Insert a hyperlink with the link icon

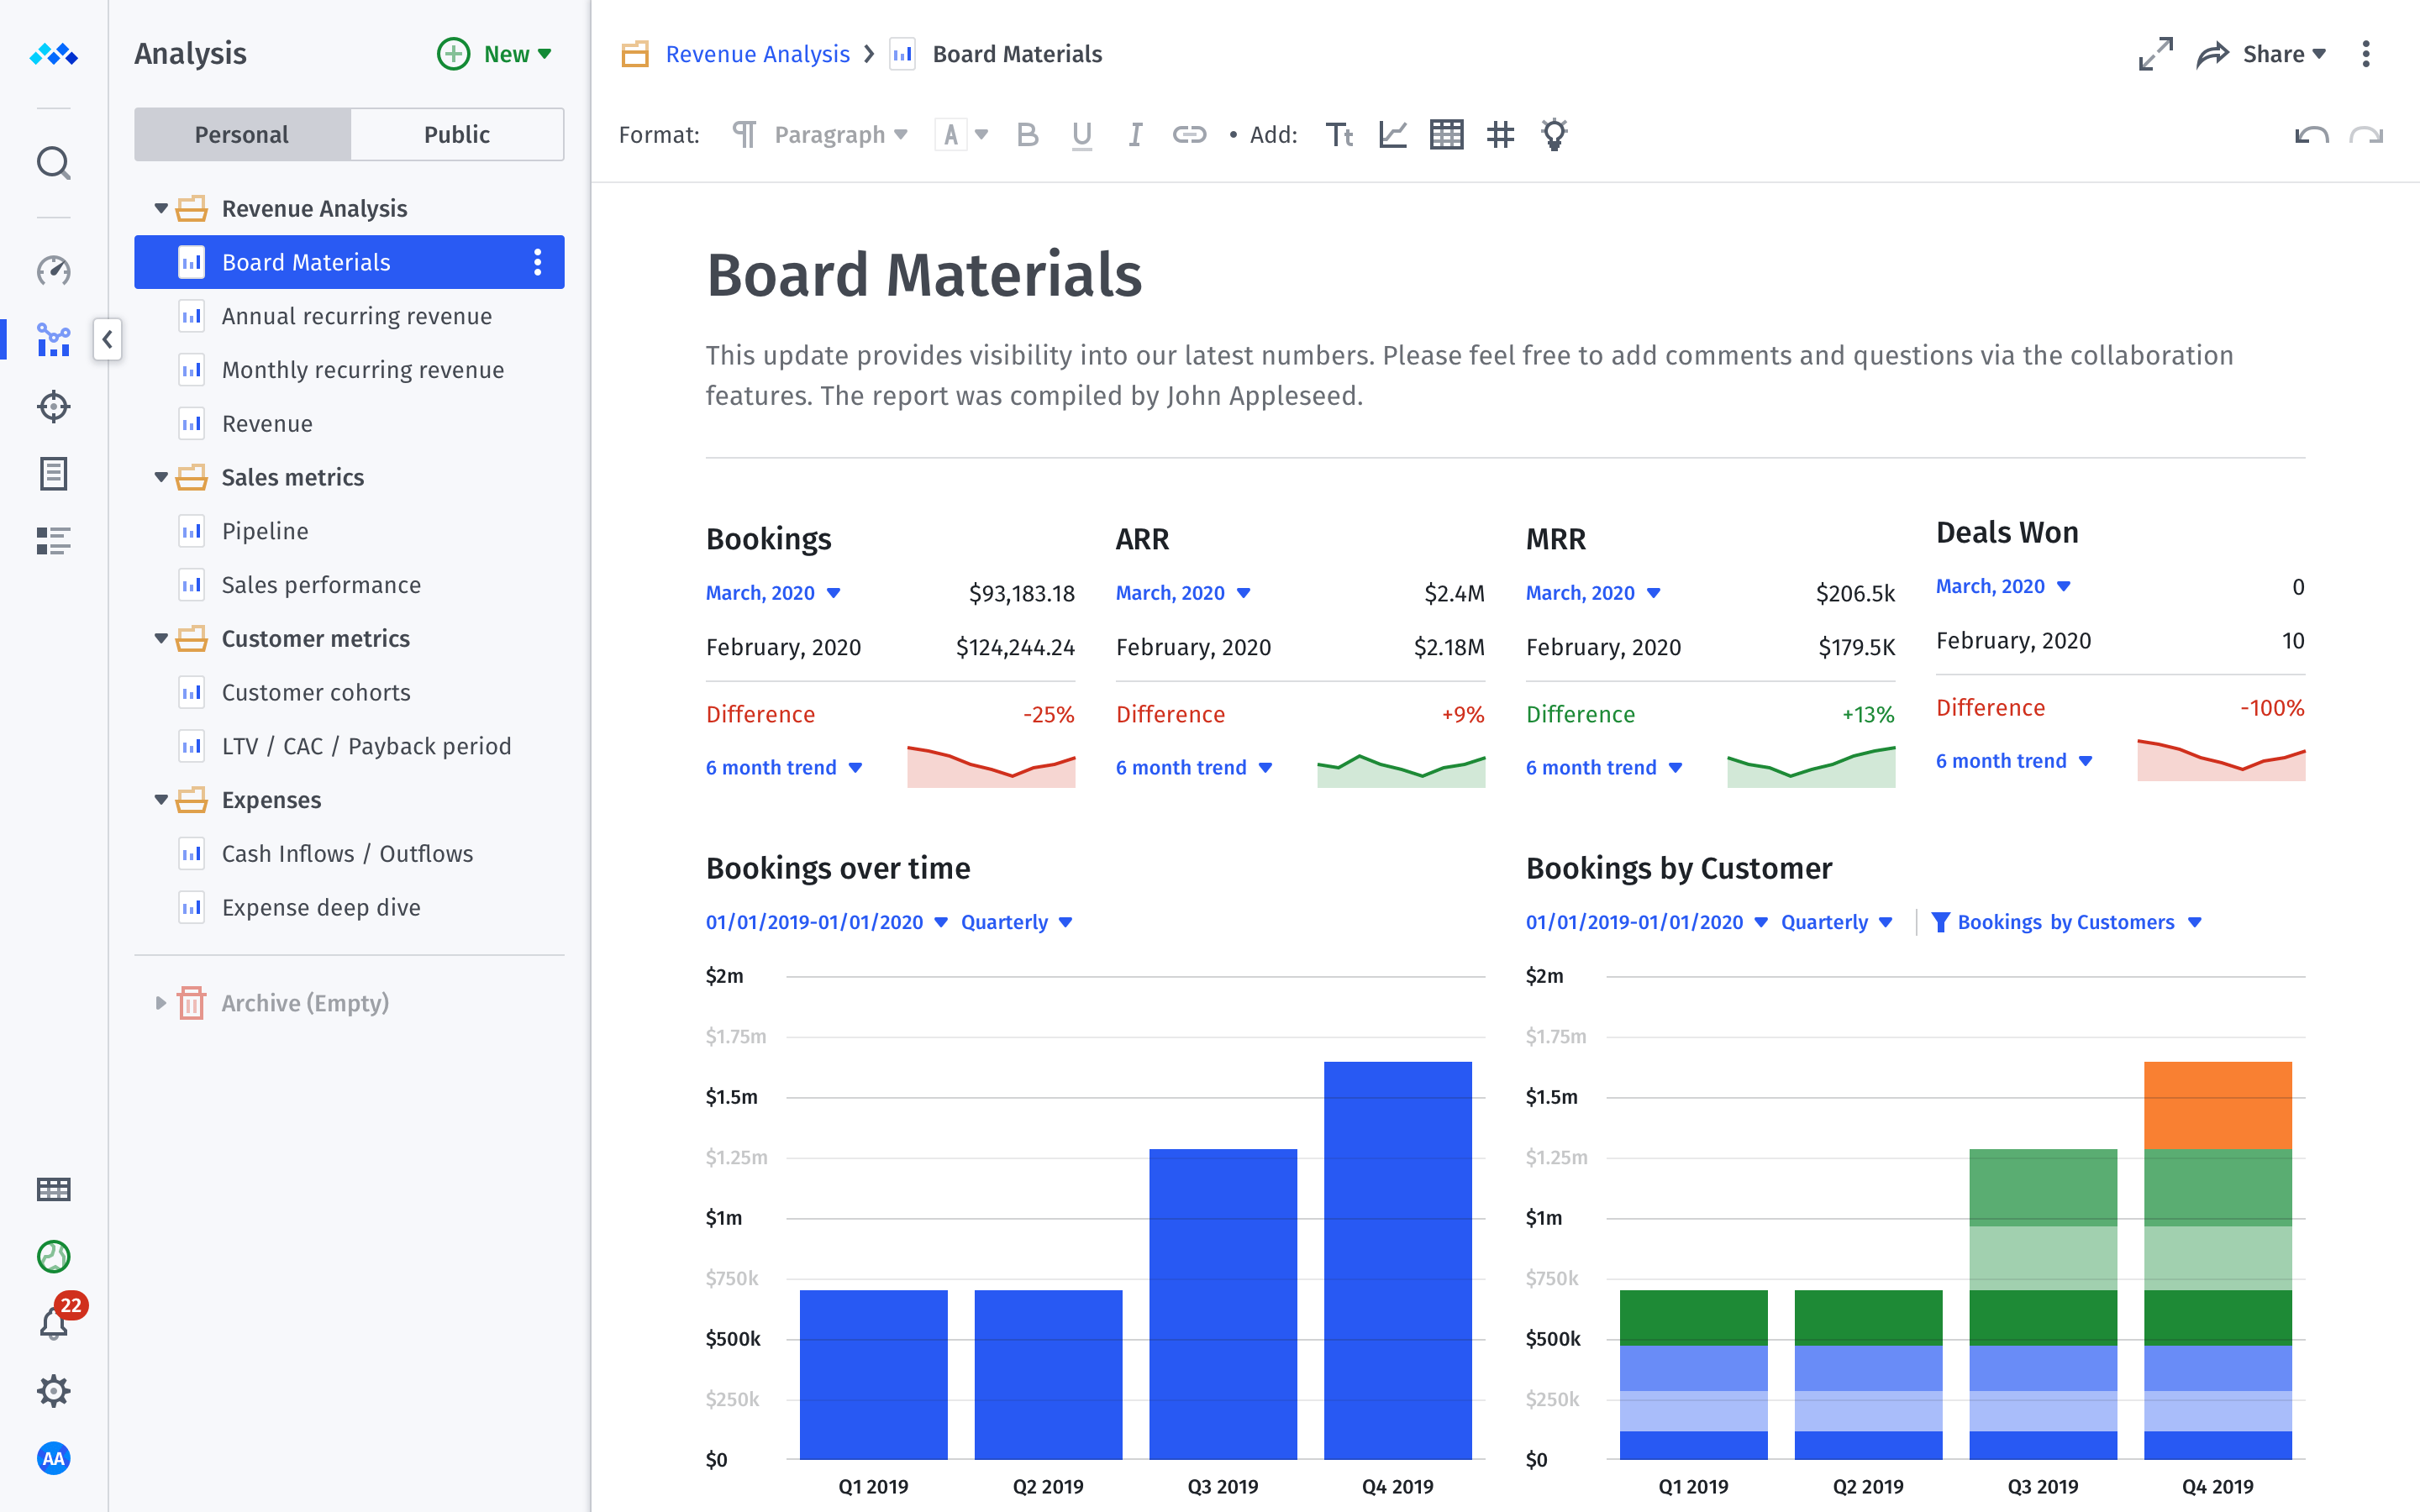[1189, 134]
